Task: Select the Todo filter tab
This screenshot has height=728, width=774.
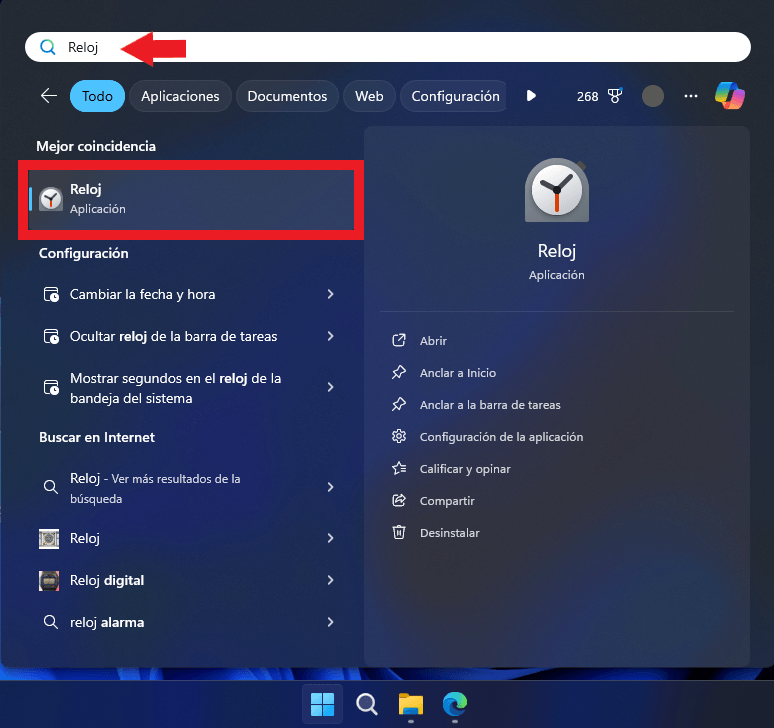Action: tap(97, 96)
